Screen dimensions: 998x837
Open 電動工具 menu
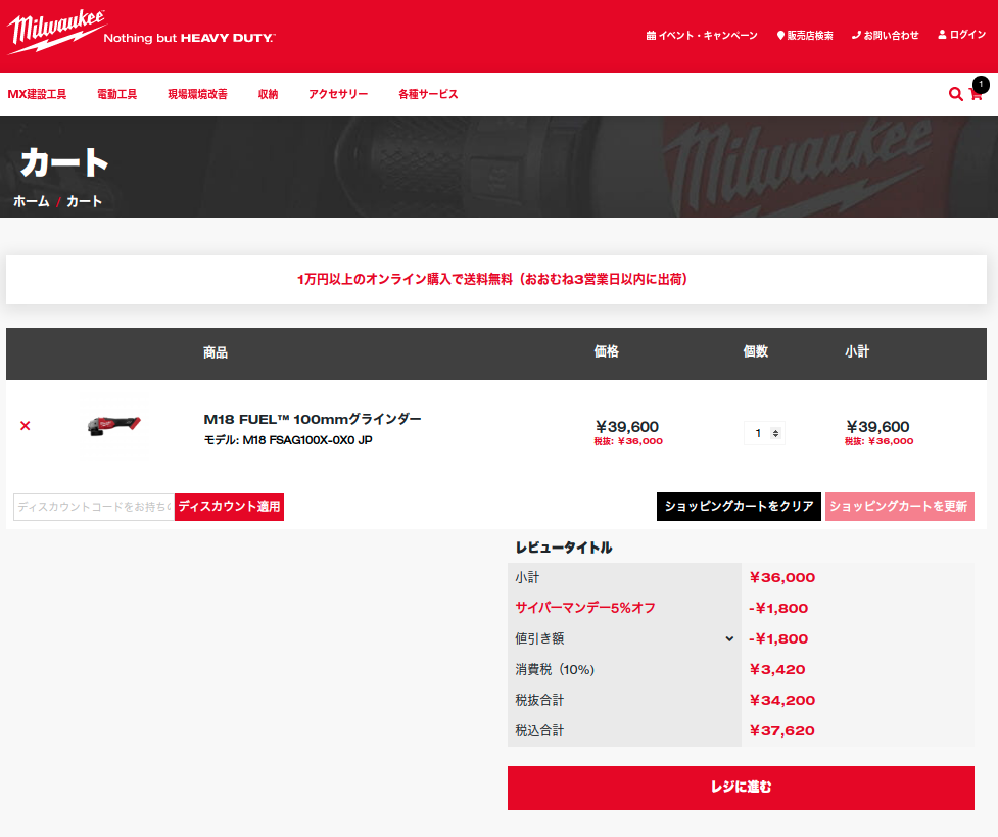[117, 94]
